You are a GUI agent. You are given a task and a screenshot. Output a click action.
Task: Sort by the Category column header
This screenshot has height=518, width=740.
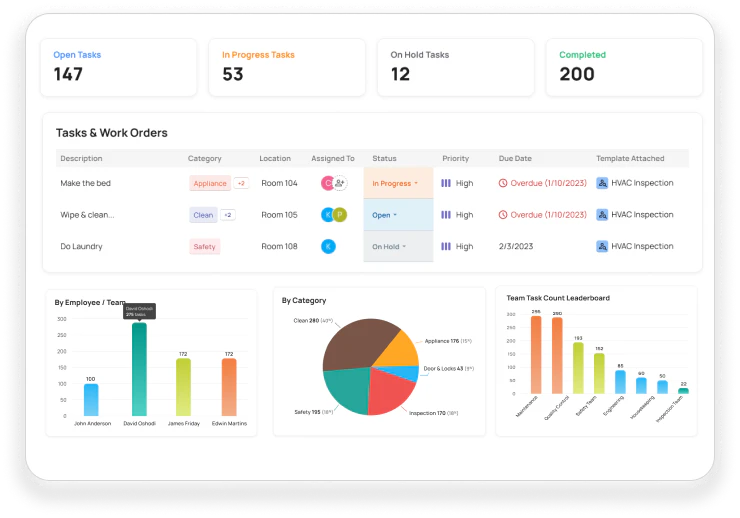point(204,159)
